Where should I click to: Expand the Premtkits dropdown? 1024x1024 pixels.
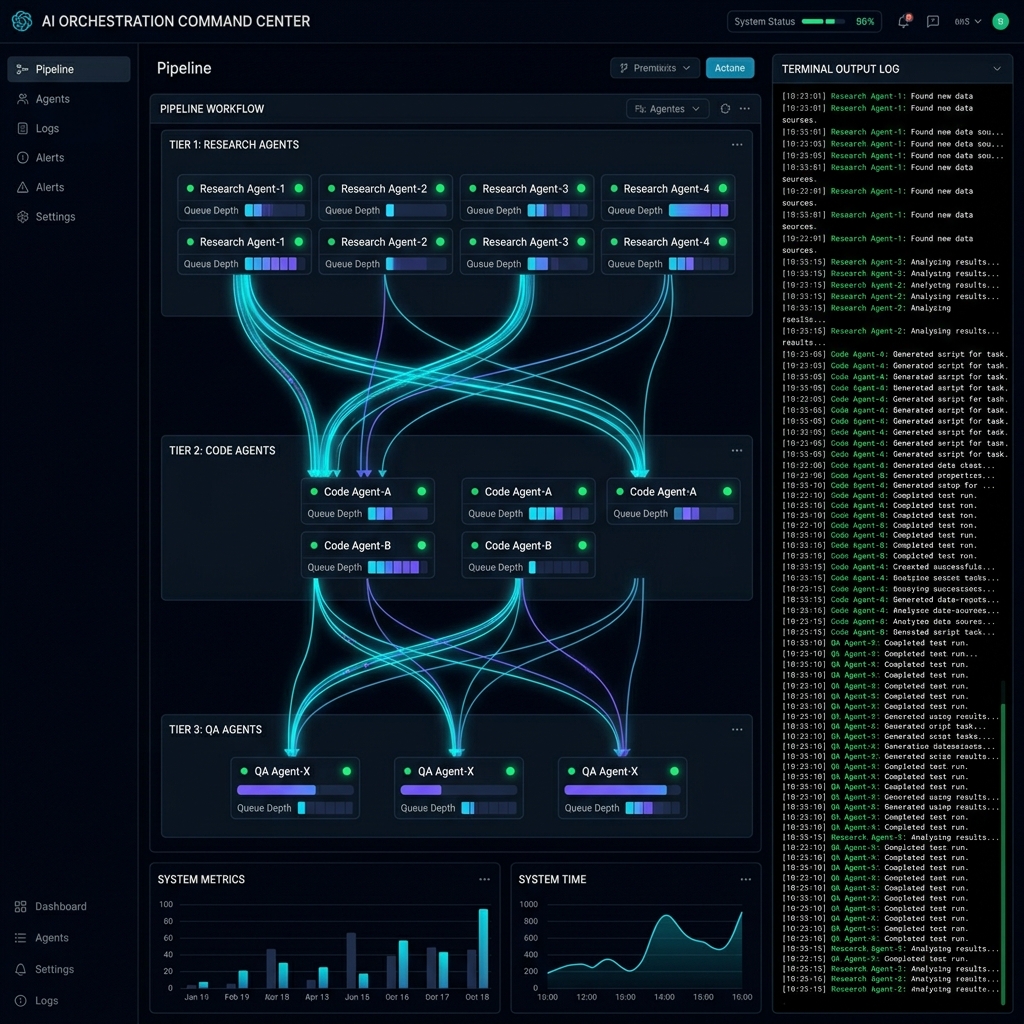click(654, 68)
